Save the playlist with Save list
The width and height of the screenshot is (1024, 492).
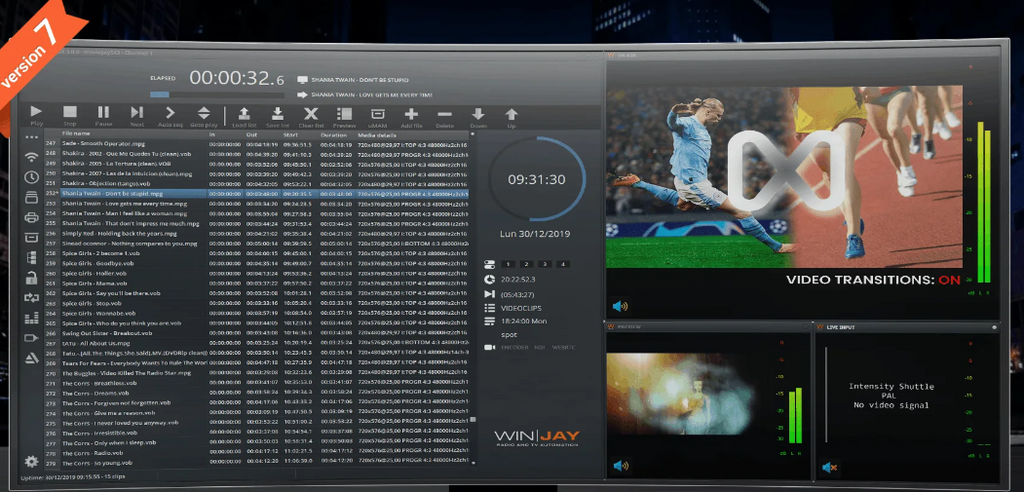tap(278, 116)
